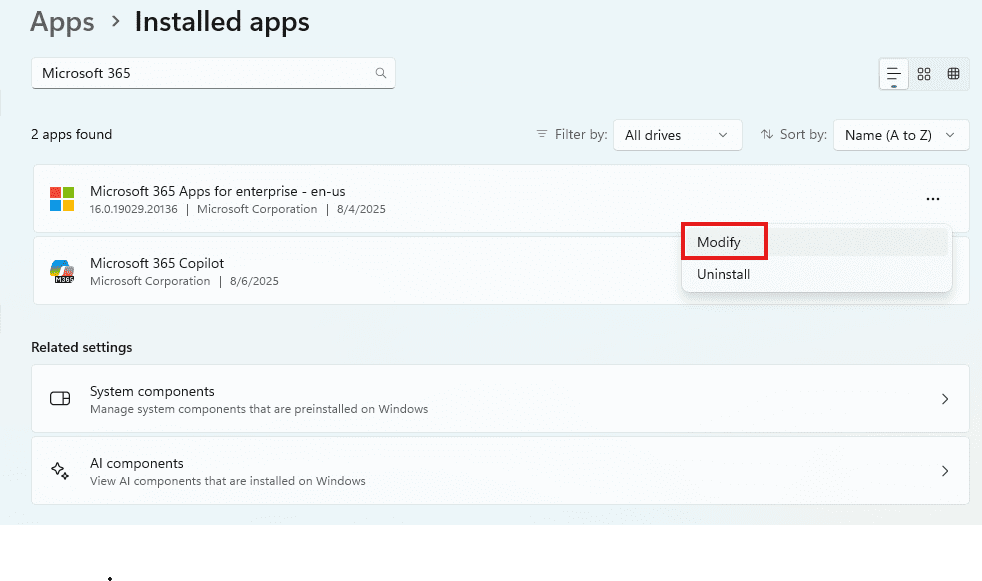Select Microsoft 365 Apps for enterprise entry name
The image size is (982, 581).
pyautogui.click(x=217, y=191)
